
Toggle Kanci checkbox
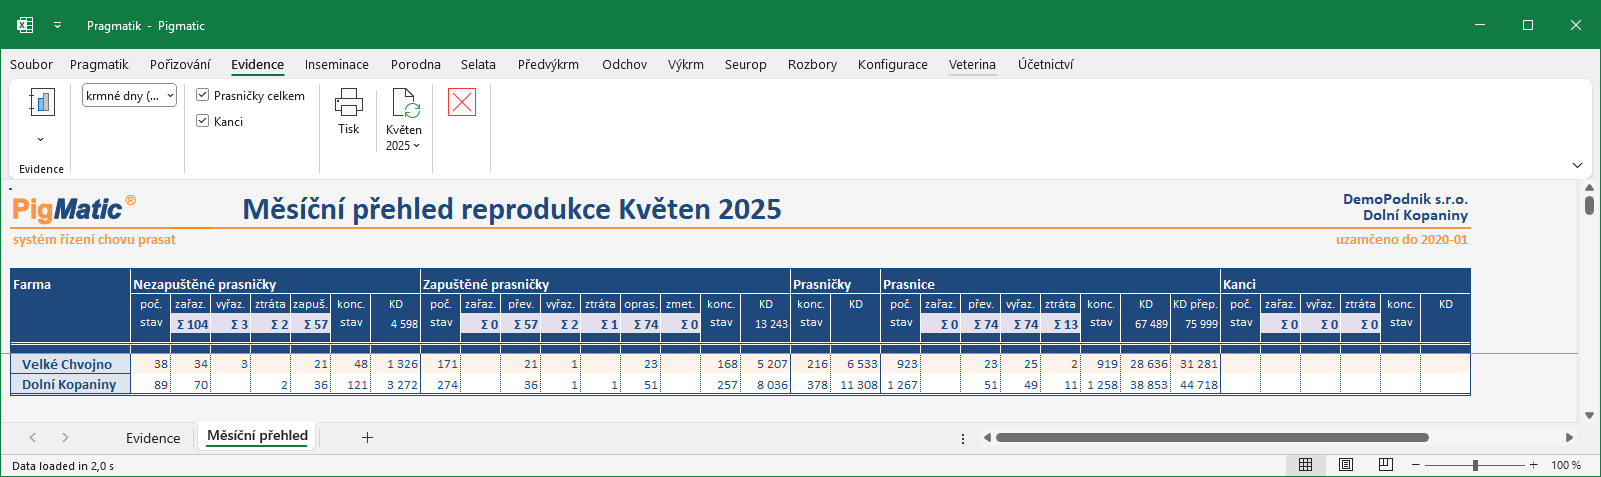click(203, 121)
